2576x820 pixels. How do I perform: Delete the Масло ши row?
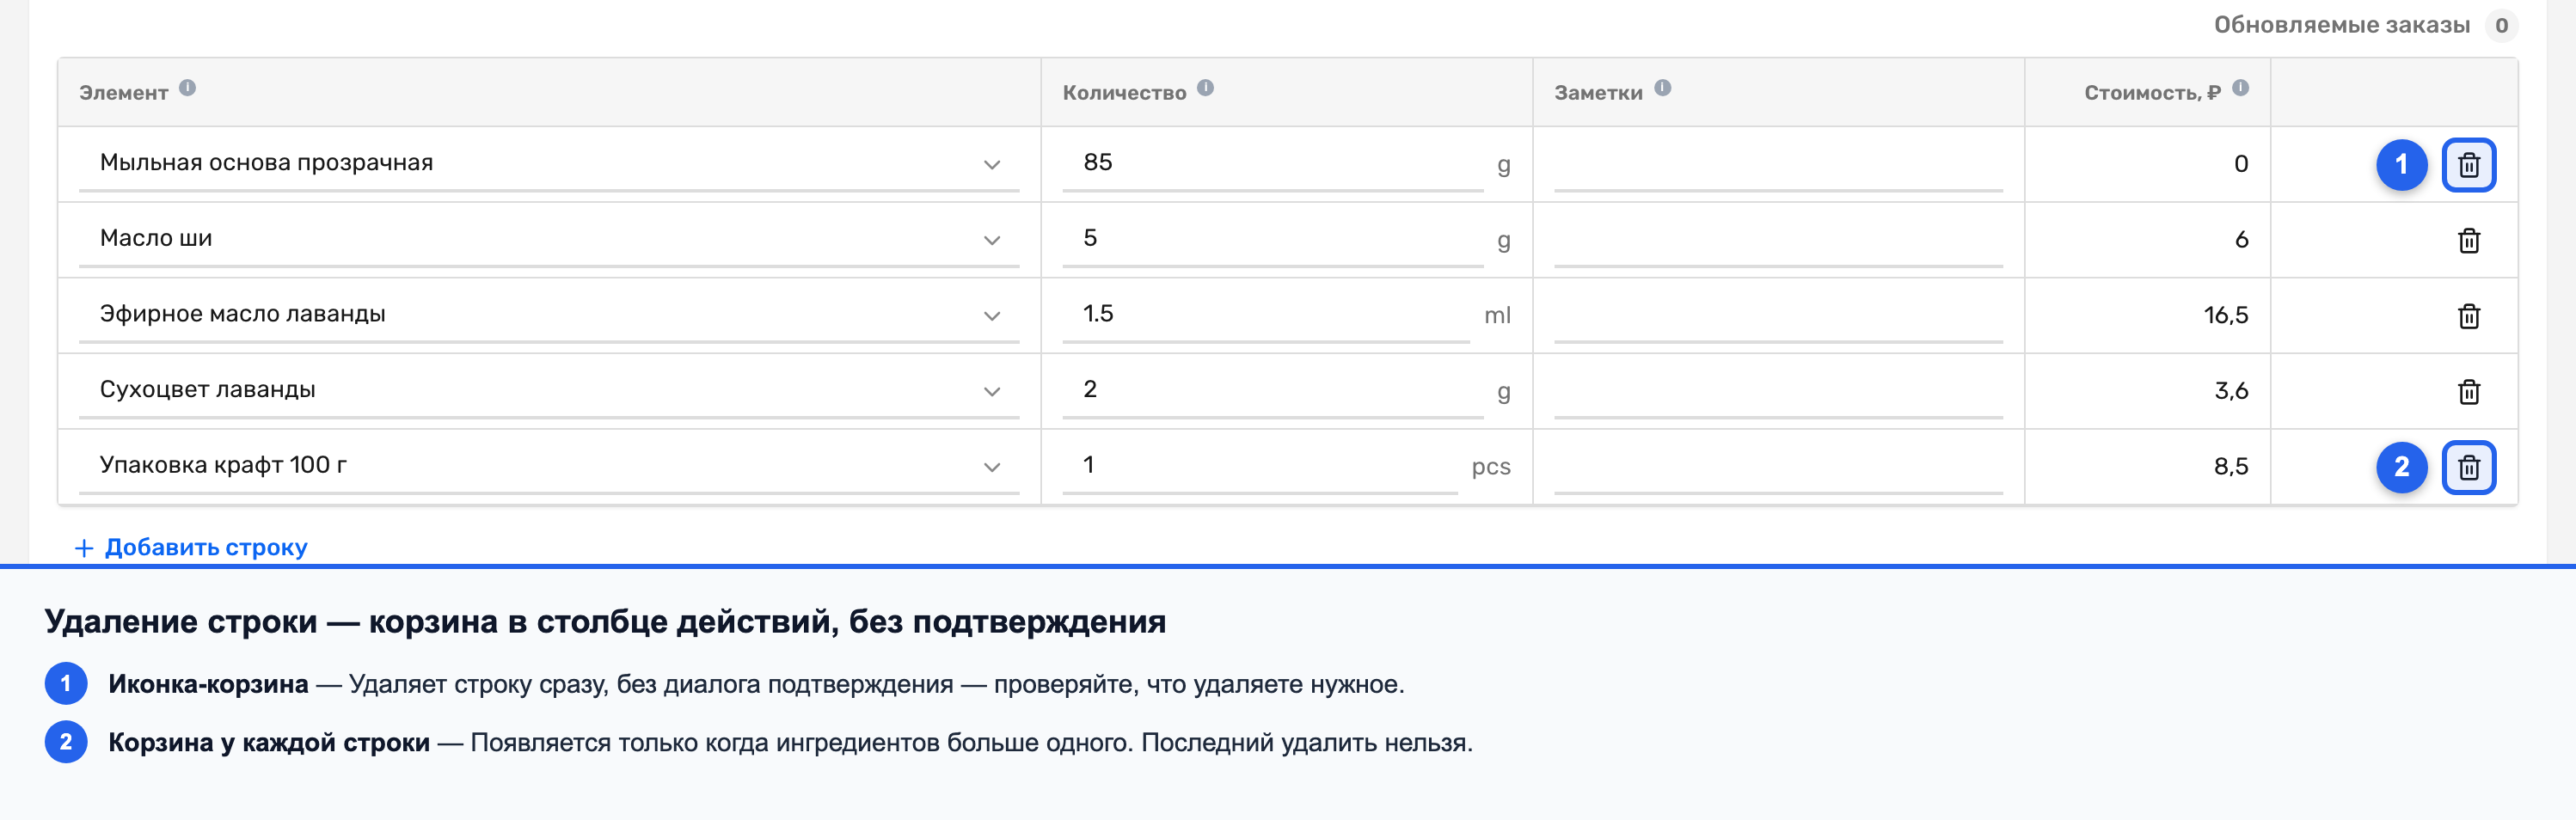pyautogui.click(x=2468, y=240)
